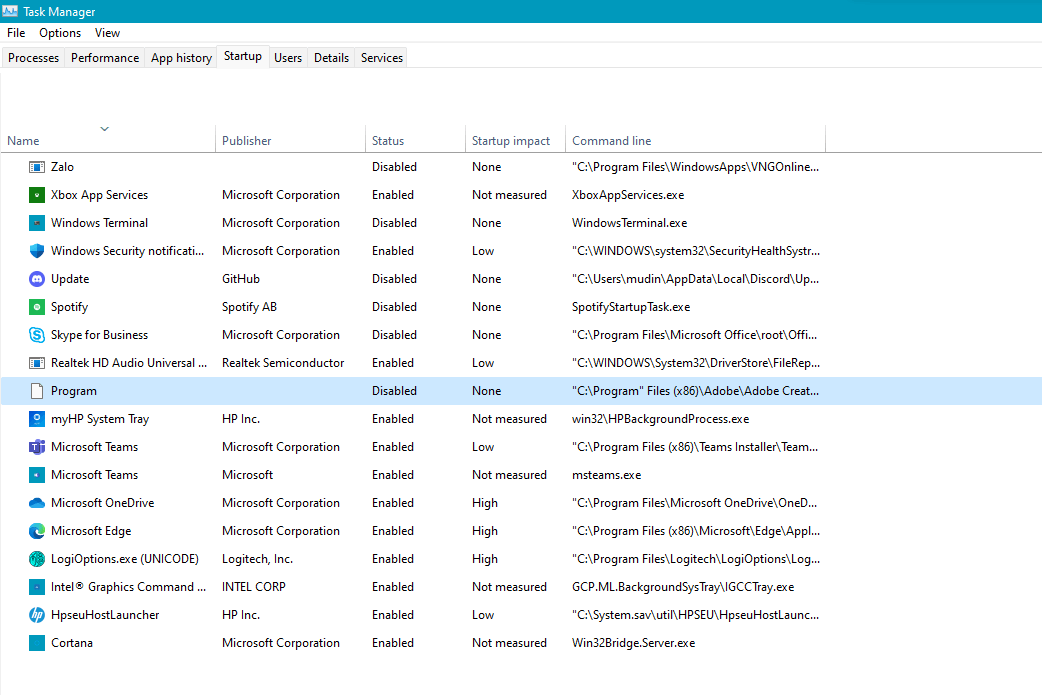This screenshot has width=1042, height=695.
Task: Click the Xbox App Services icon
Action: coord(31,195)
